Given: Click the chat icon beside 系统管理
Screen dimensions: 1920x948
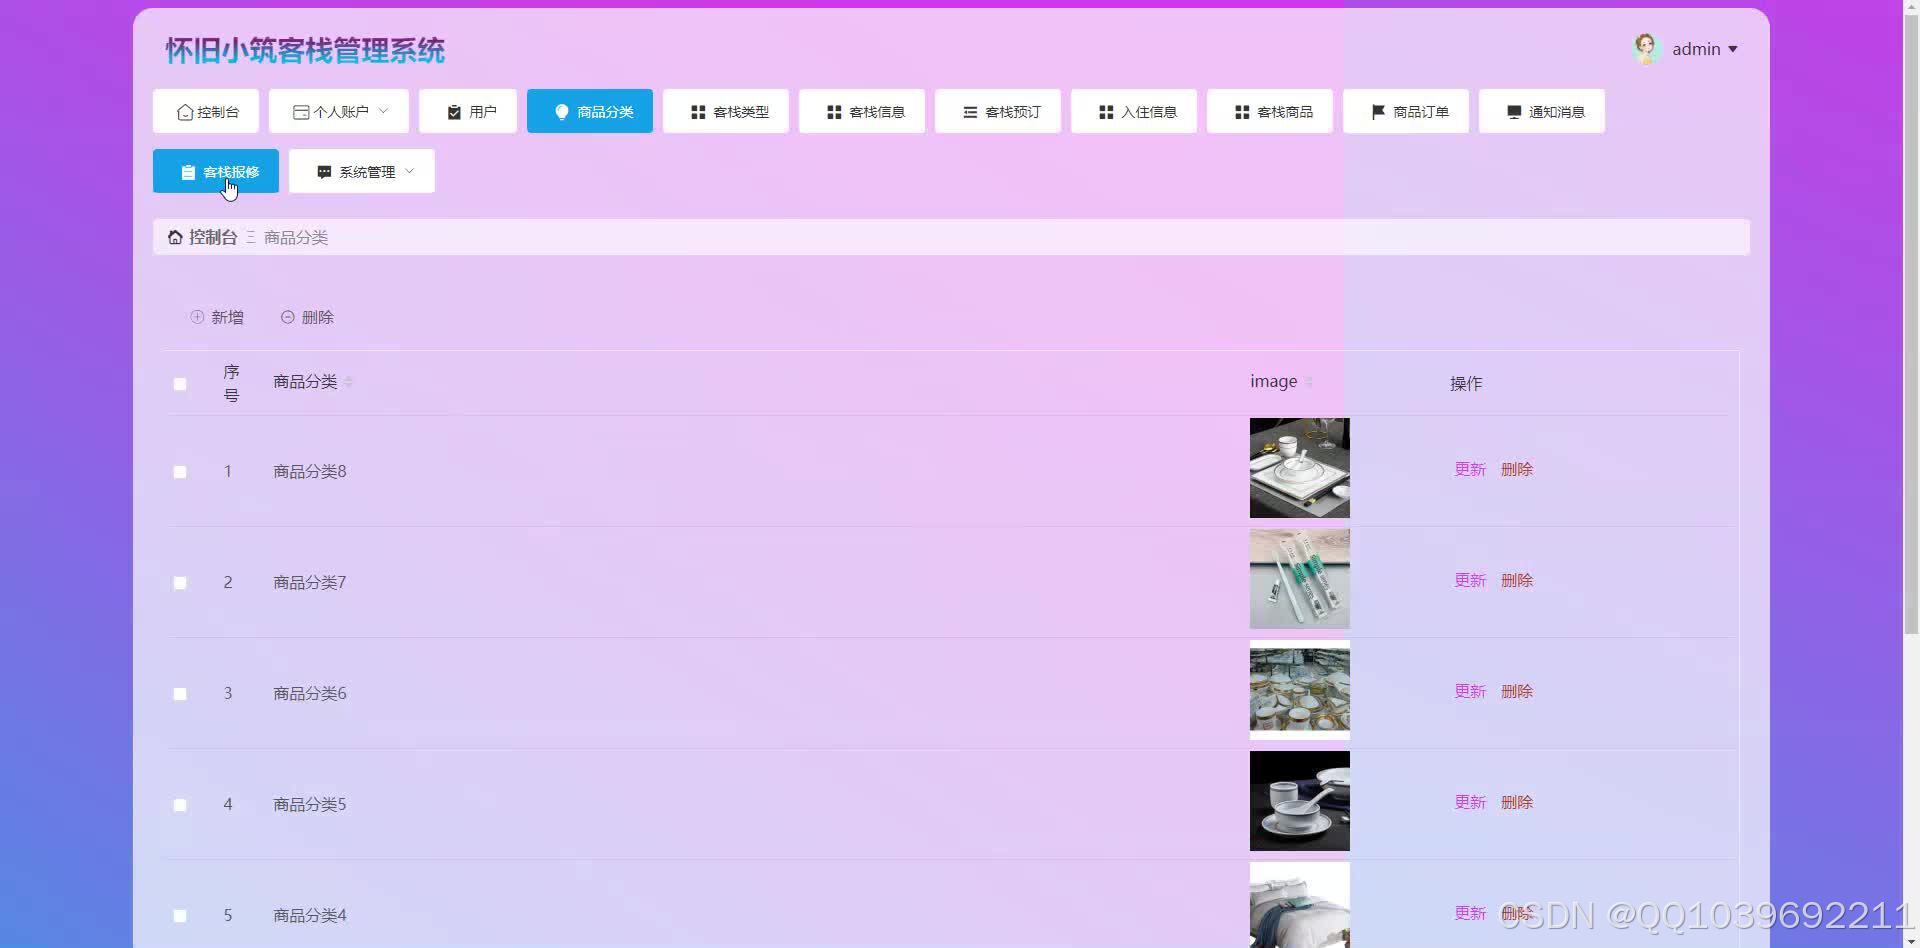Looking at the screenshot, I should click(x=324, y=172).
